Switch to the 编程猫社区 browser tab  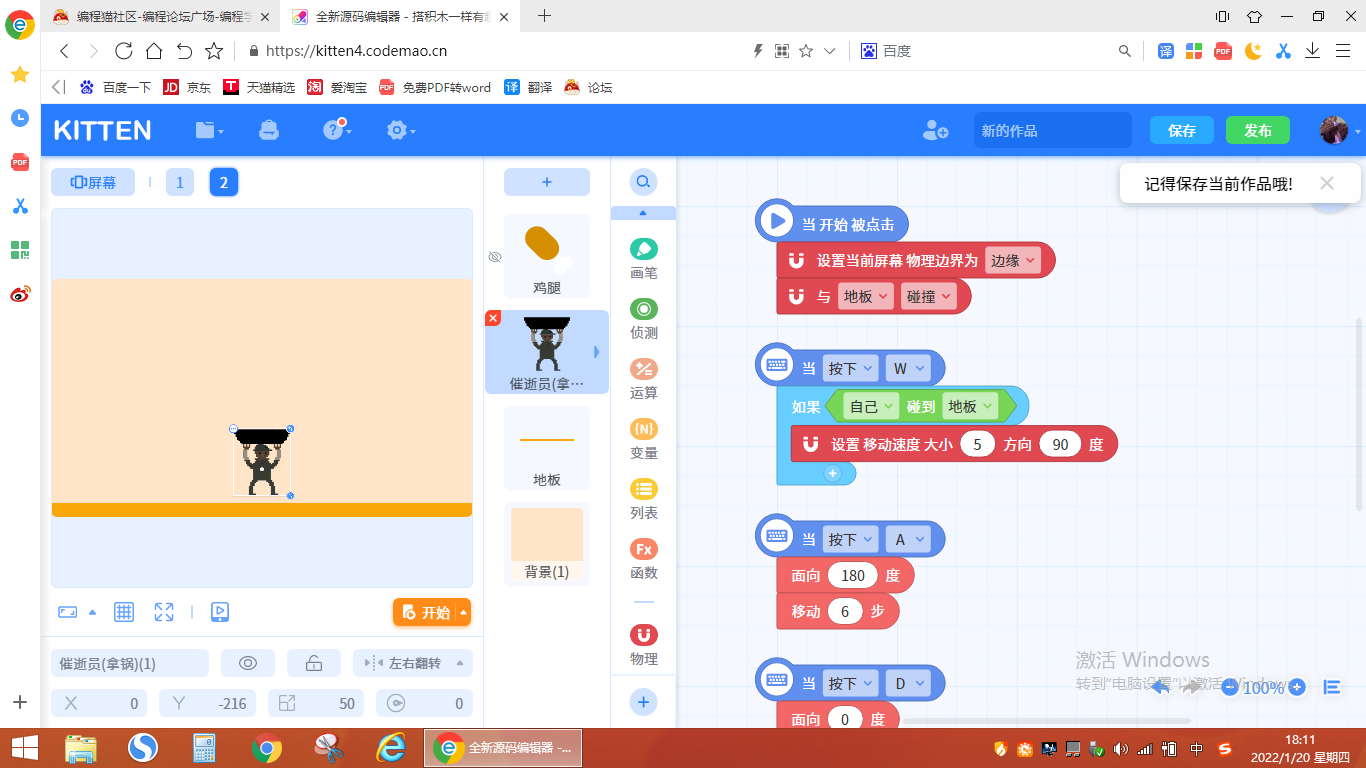163,16
